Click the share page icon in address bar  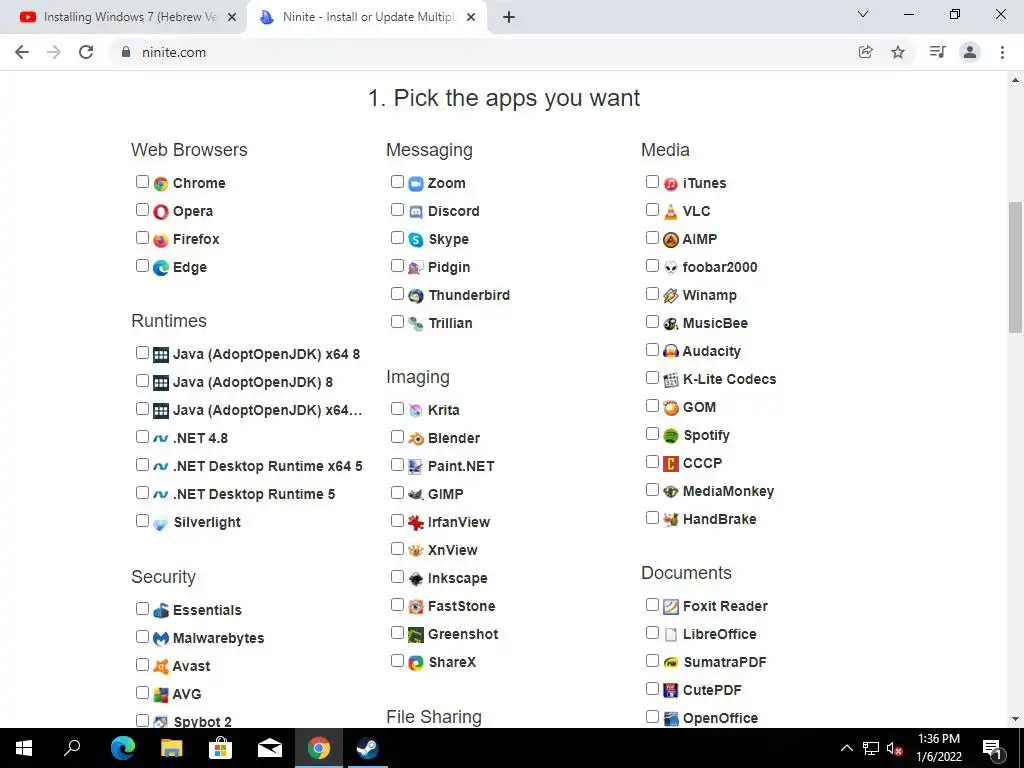click(865, 52)
